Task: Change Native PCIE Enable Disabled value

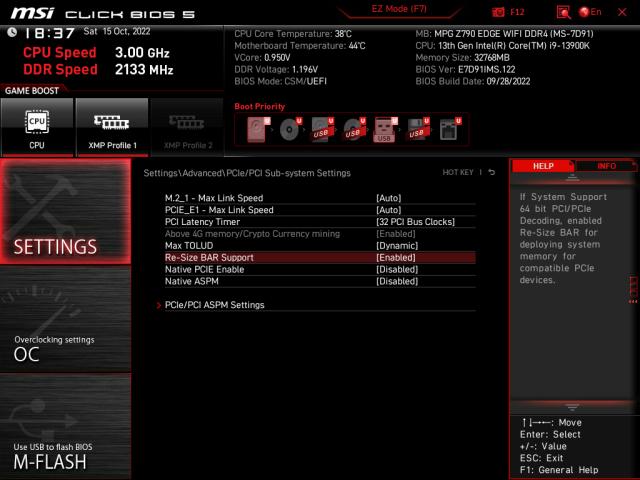Action: [397, 269]
